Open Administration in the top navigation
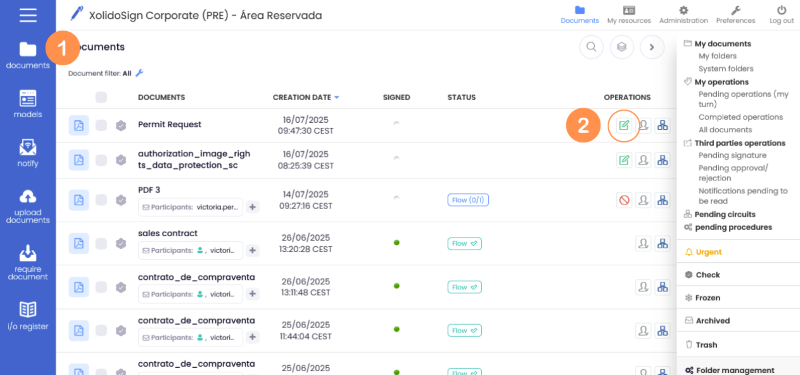Screen dimensions: 800x375 (684, 15)
